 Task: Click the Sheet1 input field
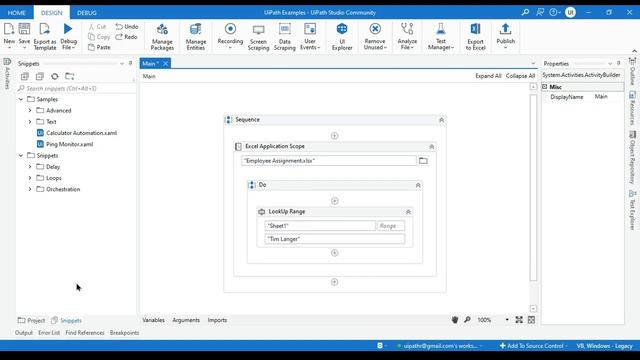[x=320, y=226]
